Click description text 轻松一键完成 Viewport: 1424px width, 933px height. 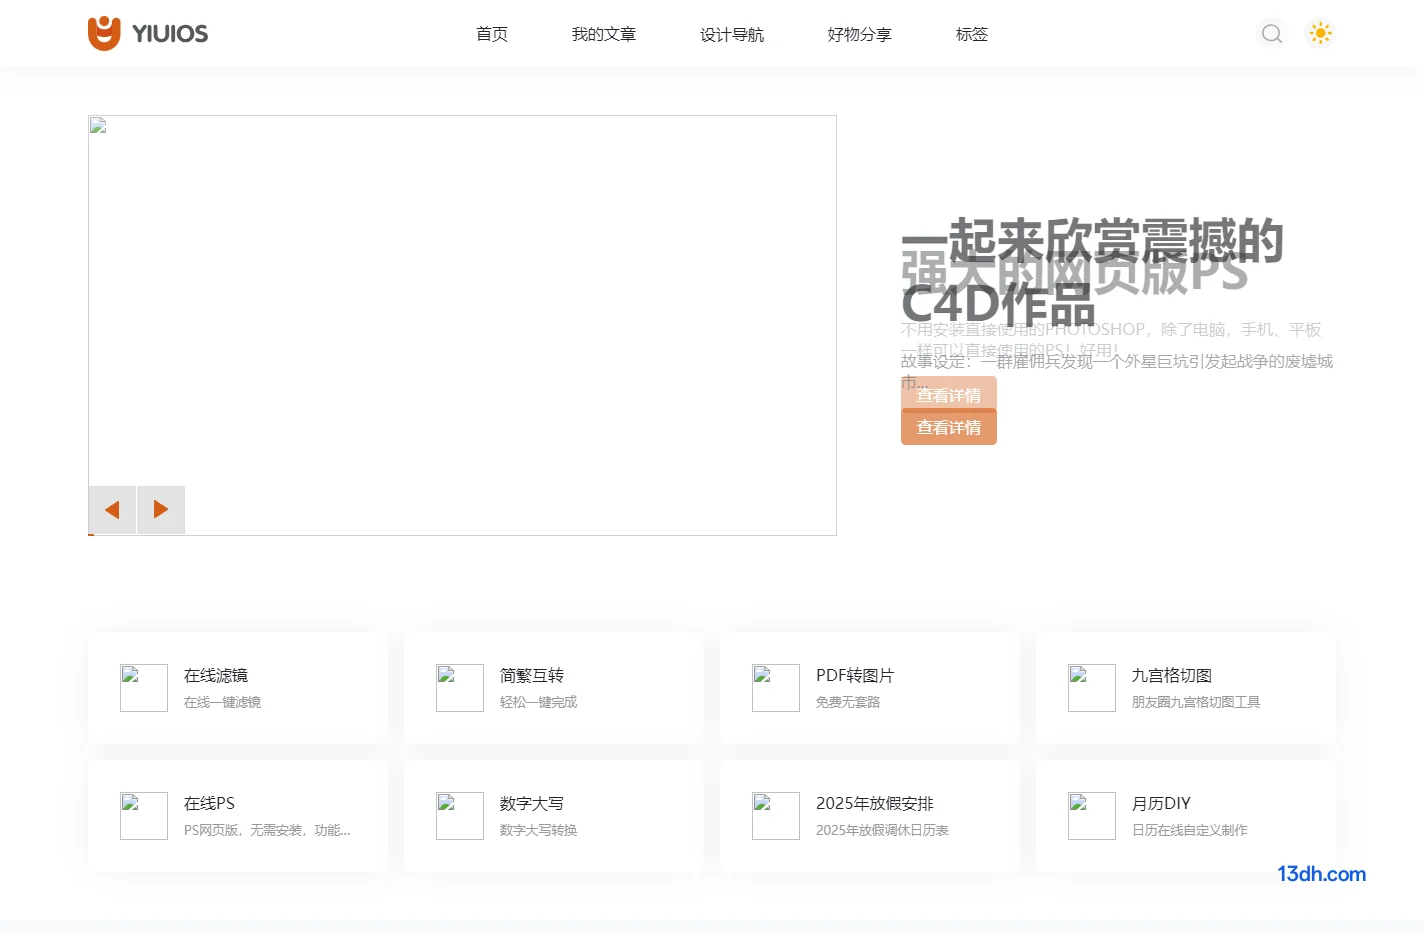tap(538, 703)
